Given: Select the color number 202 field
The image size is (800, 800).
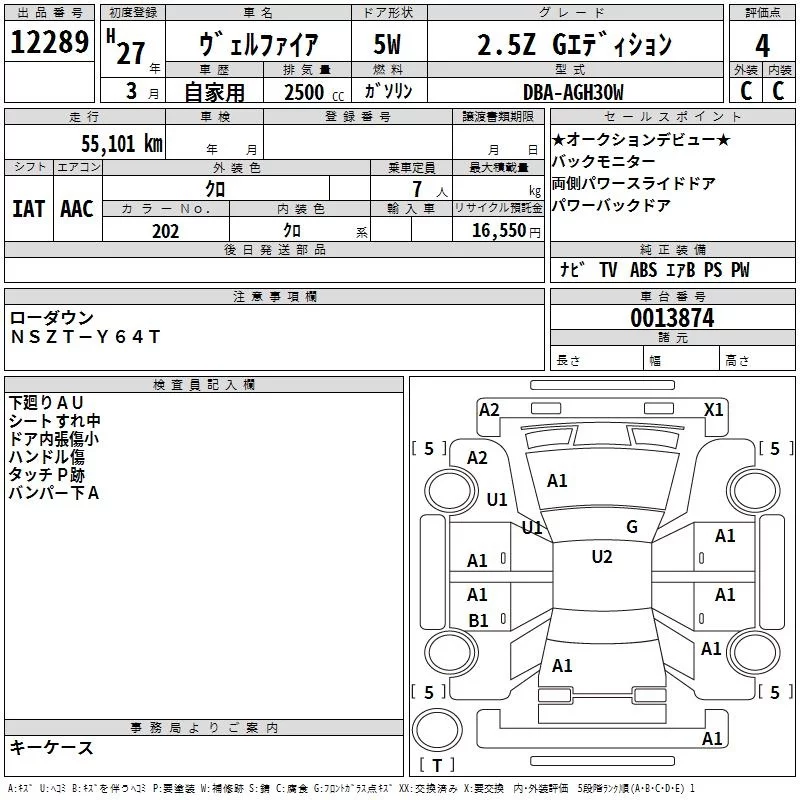Looking at the screenshot, I should (x=165, y=231).
